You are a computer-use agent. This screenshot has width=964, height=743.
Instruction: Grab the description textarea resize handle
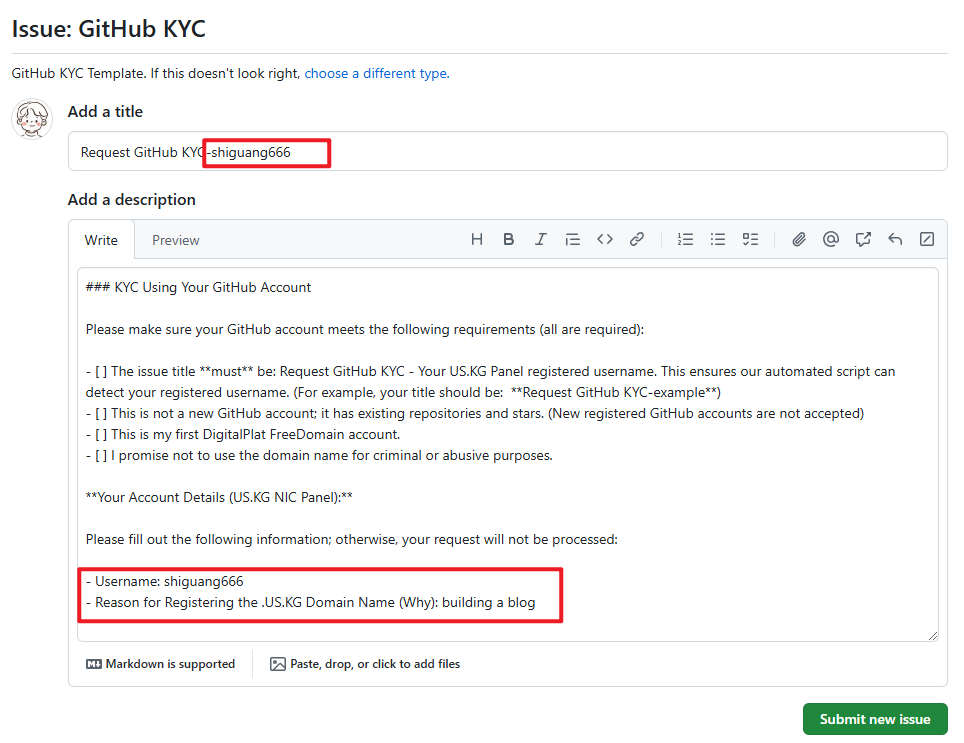pyautogui.click(x=933, y=635)
